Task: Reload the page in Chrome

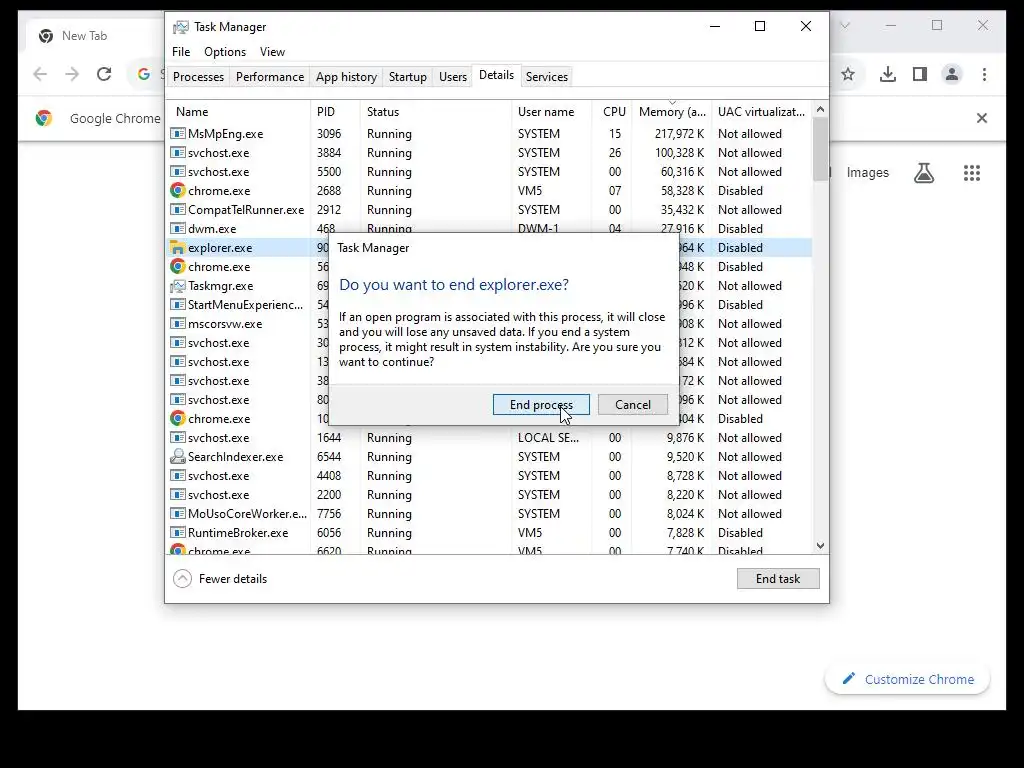Action: coord(104,74)
